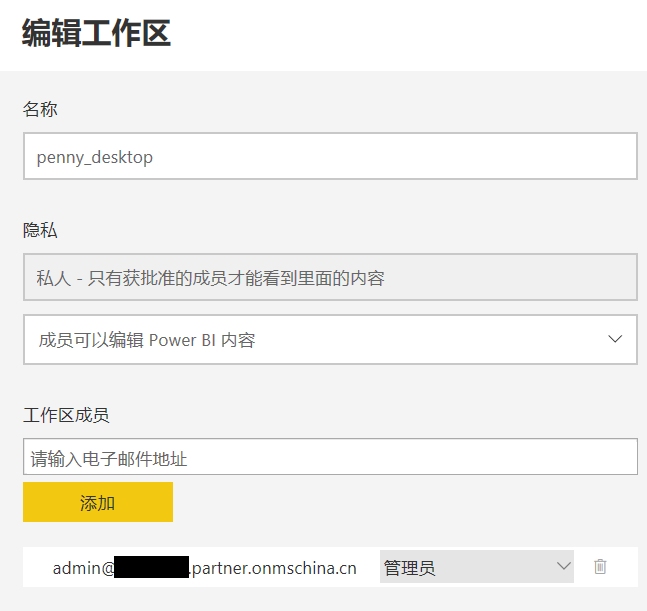Image resolution: width=647 pixels, height=611 pixels.
Task: Click the 名称 field label
Action: [40, 109]
